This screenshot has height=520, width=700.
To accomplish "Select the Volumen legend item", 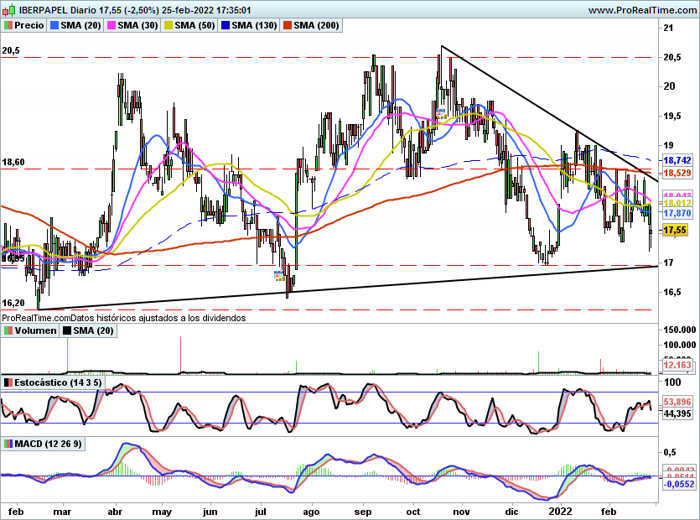I will pyautogui.click(x=30, y=331).
